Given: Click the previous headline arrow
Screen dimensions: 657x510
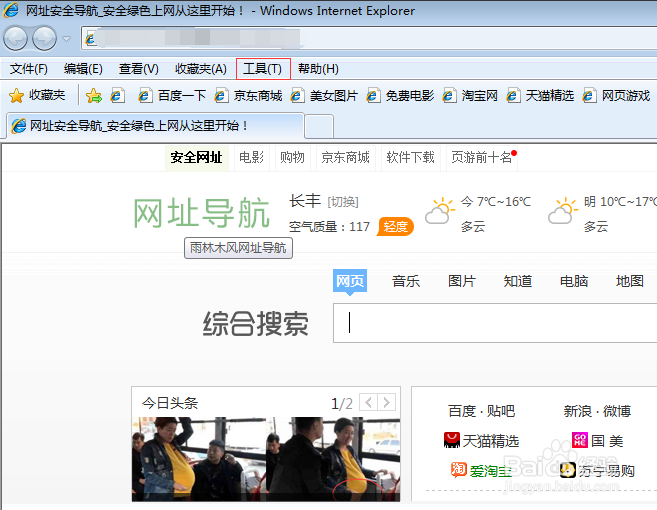Looking at the screenshot, I should tap(368, 403).
